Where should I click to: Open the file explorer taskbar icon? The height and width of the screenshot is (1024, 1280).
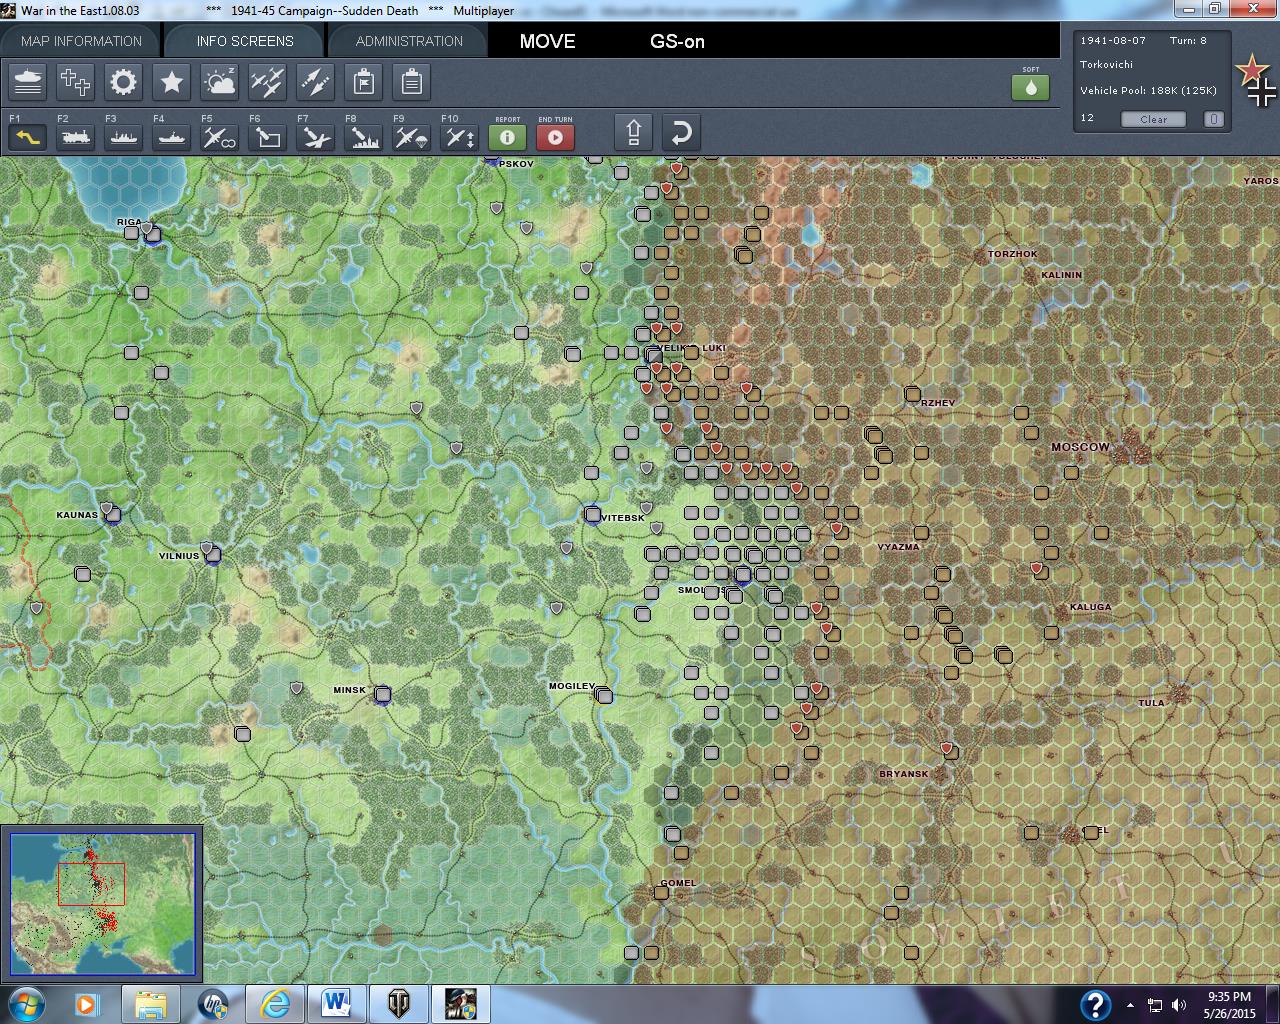150,1004
